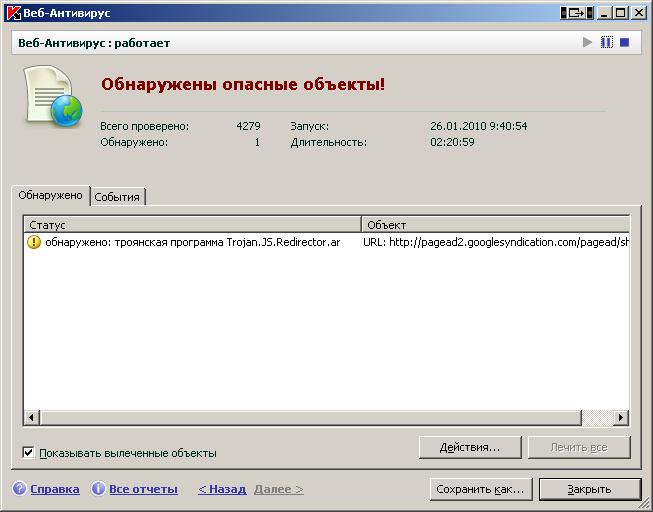Screen dimensions: 653x512
Task: Click the info icon beside Все отчеты
Action: pyautogui.click(x=98, y=489)
